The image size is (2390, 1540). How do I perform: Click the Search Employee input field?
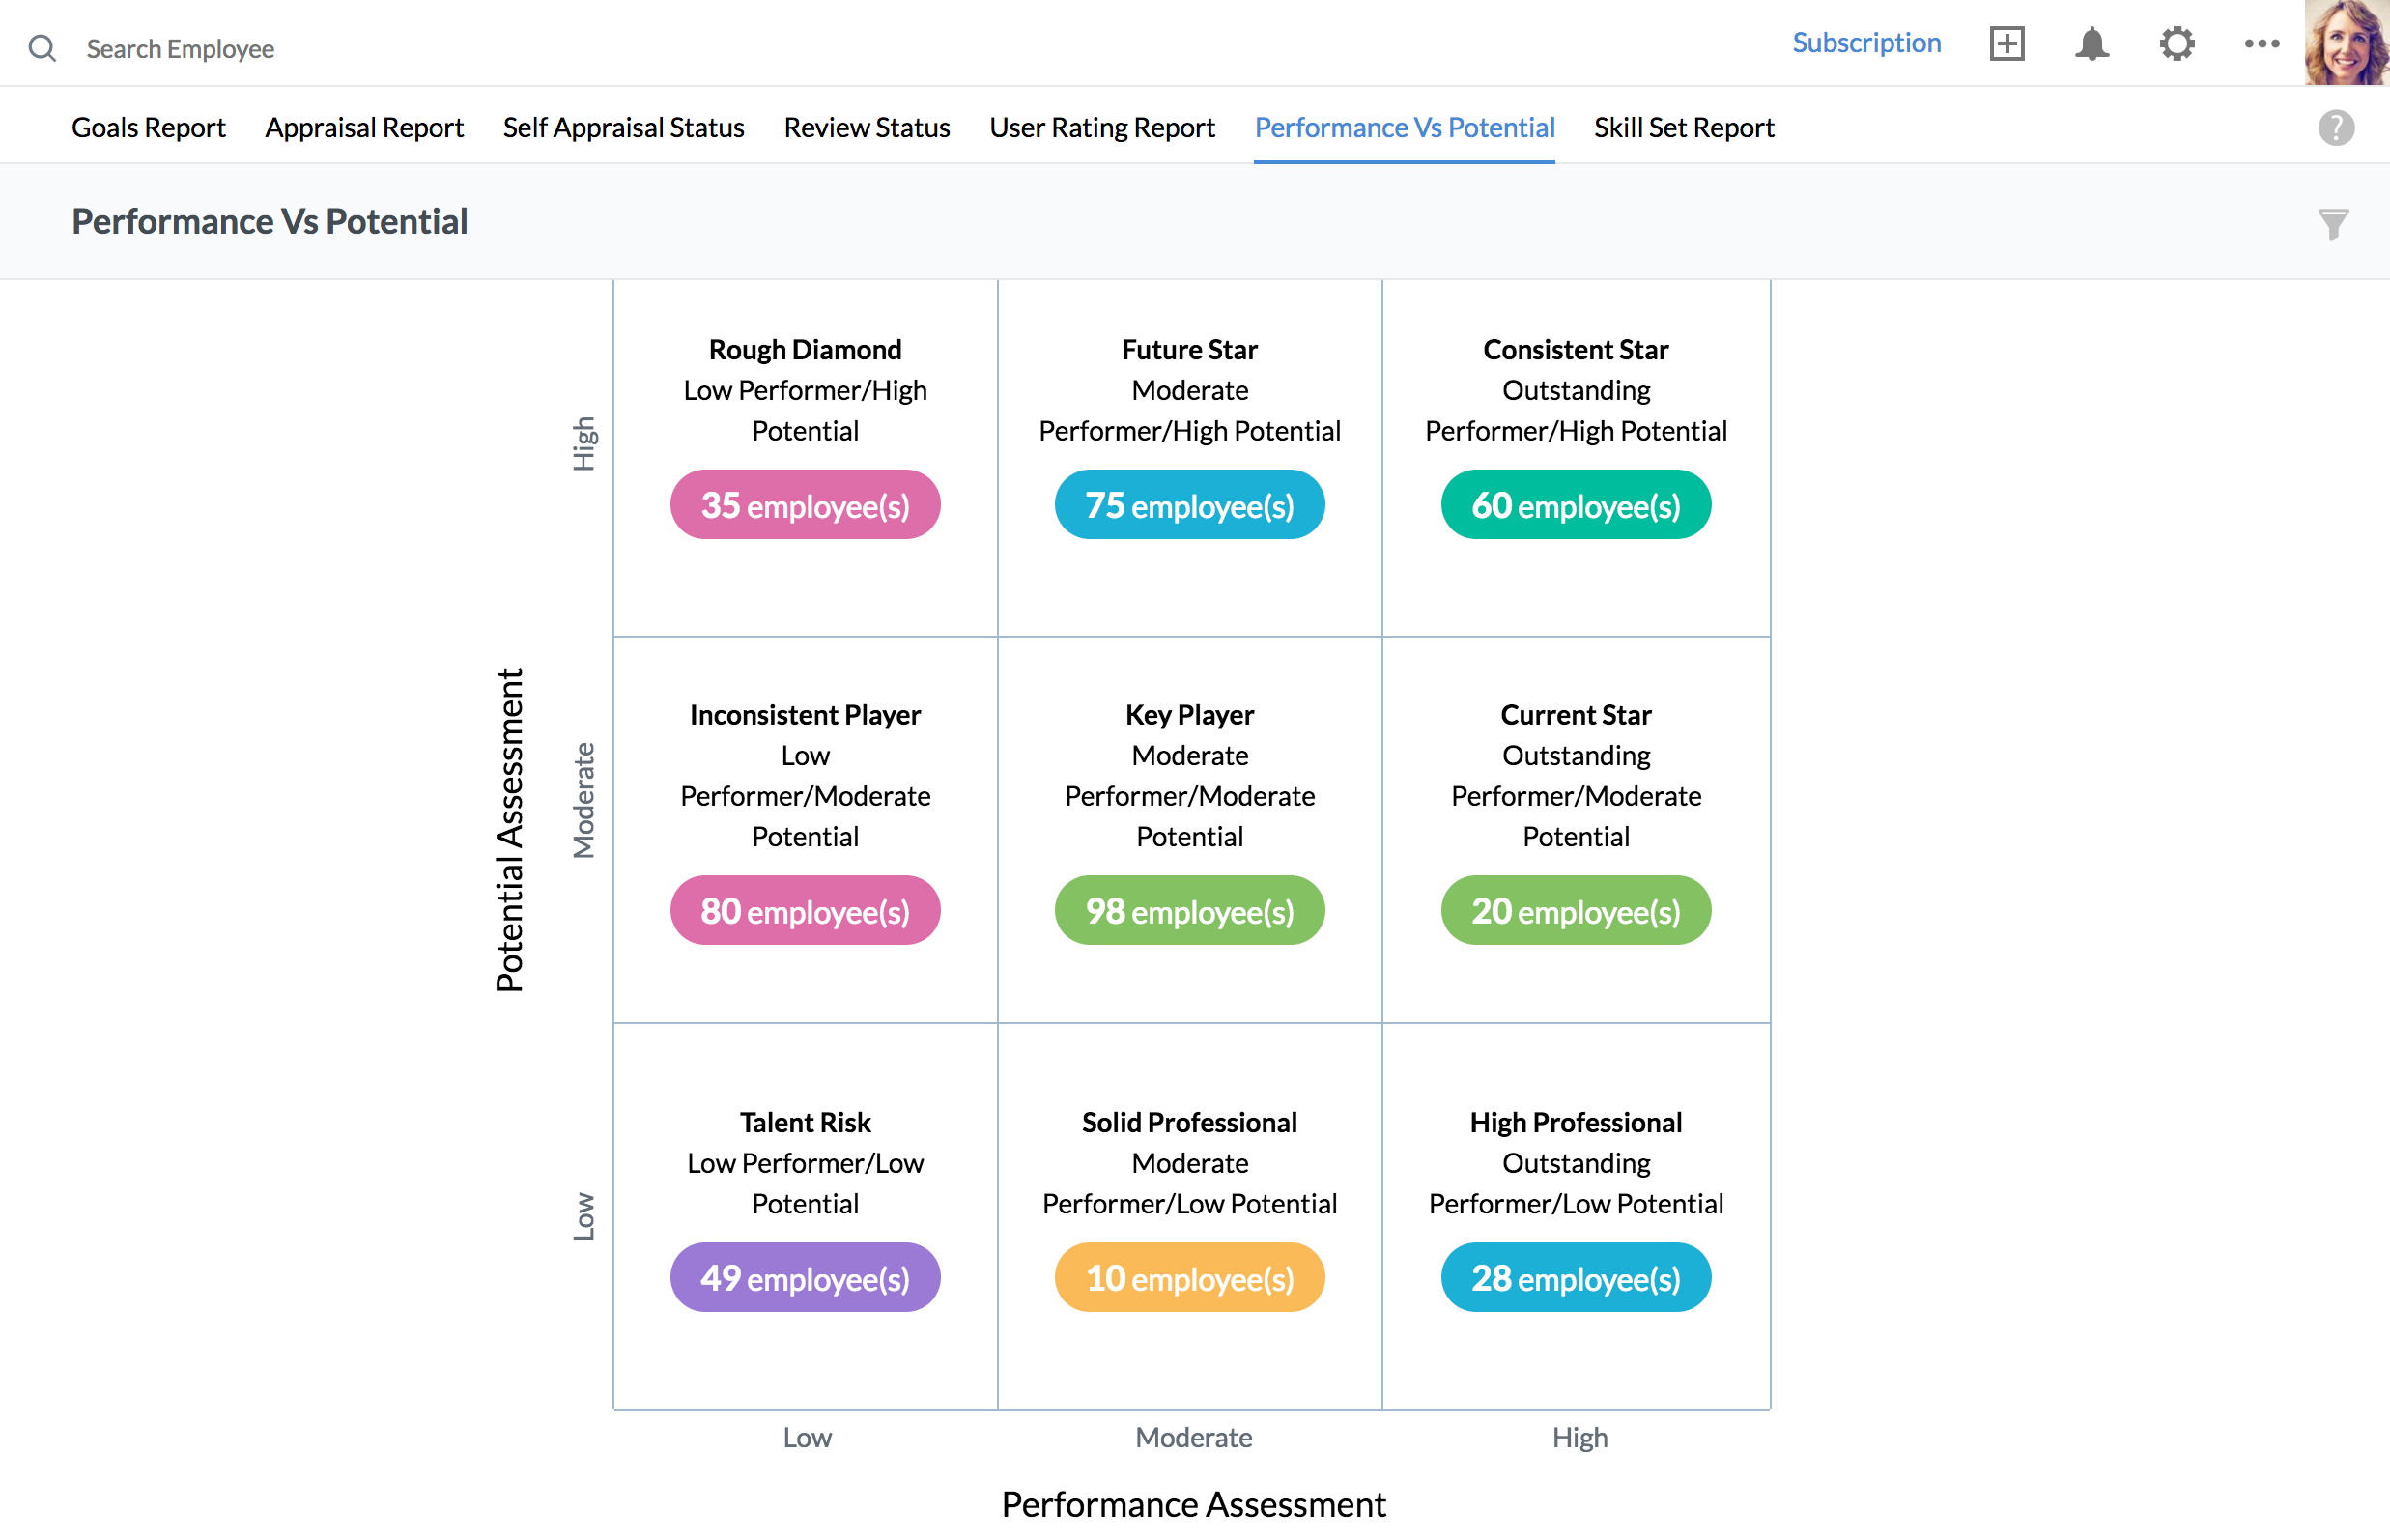(x=180, y=47)
